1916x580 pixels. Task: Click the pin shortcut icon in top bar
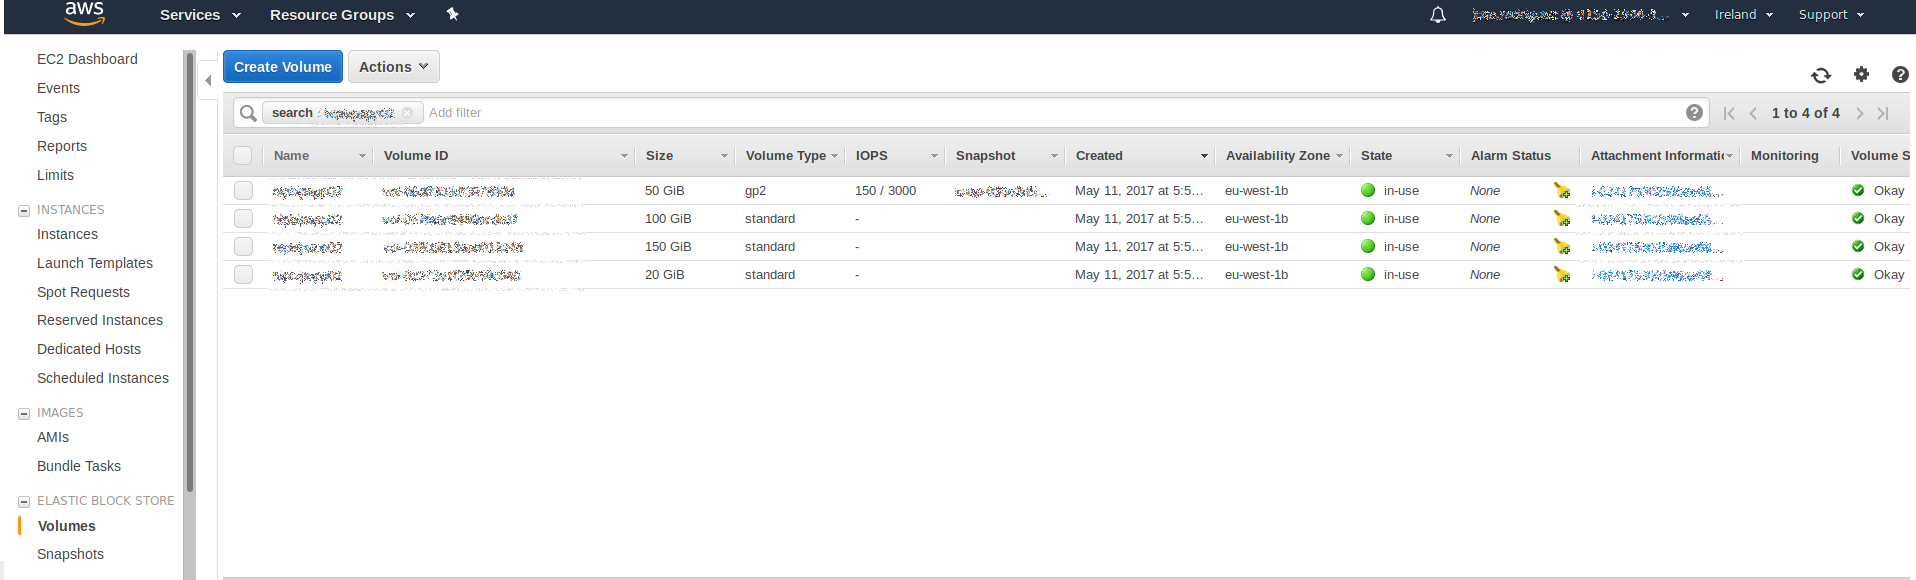click(x=452, y=14)
